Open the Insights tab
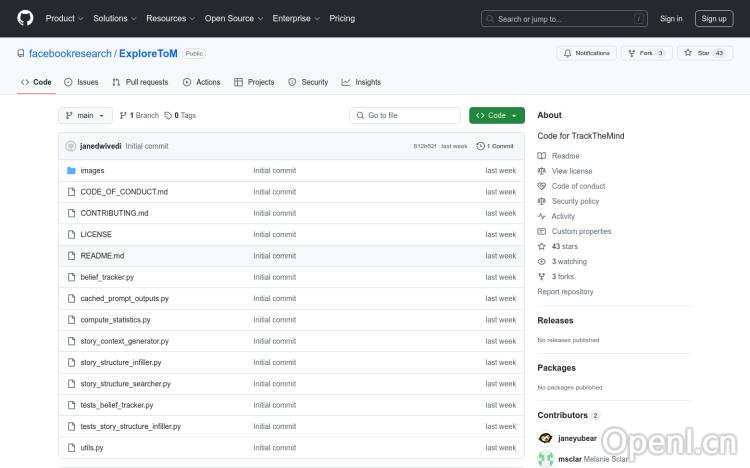The image size is (750, 468). [361, 82]
